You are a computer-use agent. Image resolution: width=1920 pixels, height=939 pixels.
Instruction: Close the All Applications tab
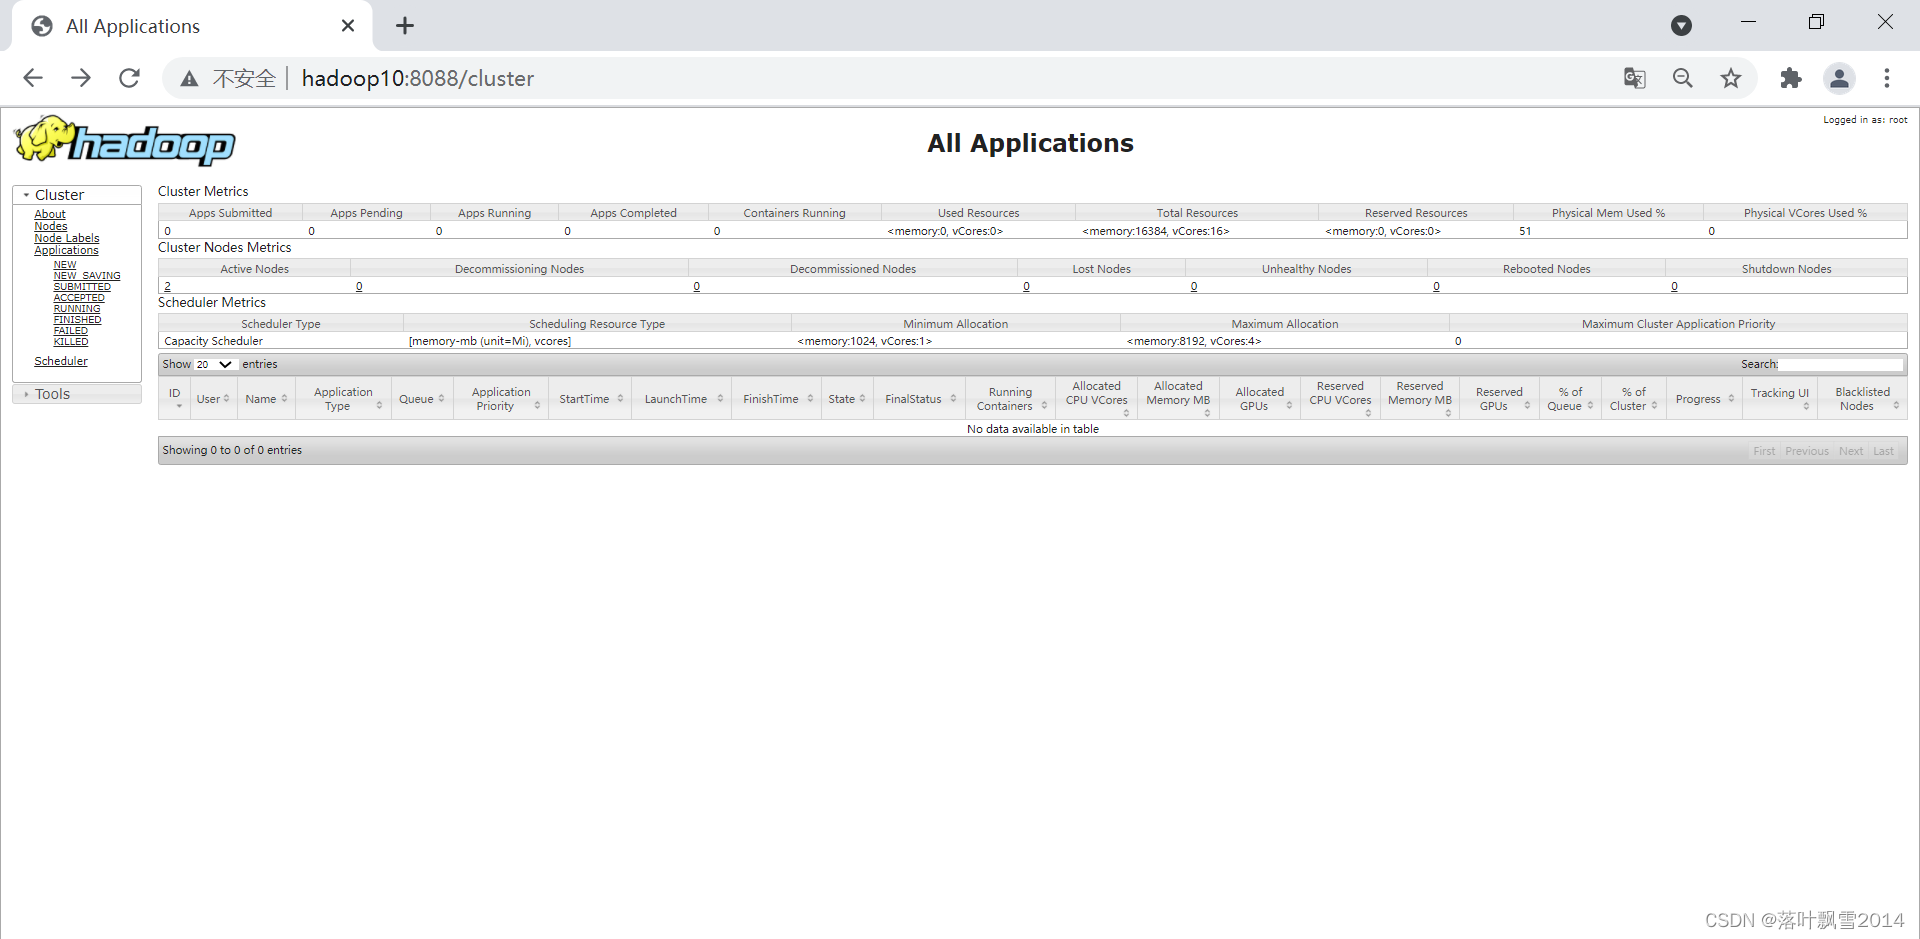(x=348, y=26)
